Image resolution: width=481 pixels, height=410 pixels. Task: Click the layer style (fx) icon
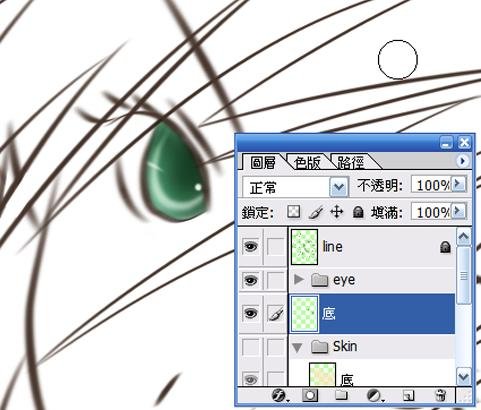click(279, 396)
